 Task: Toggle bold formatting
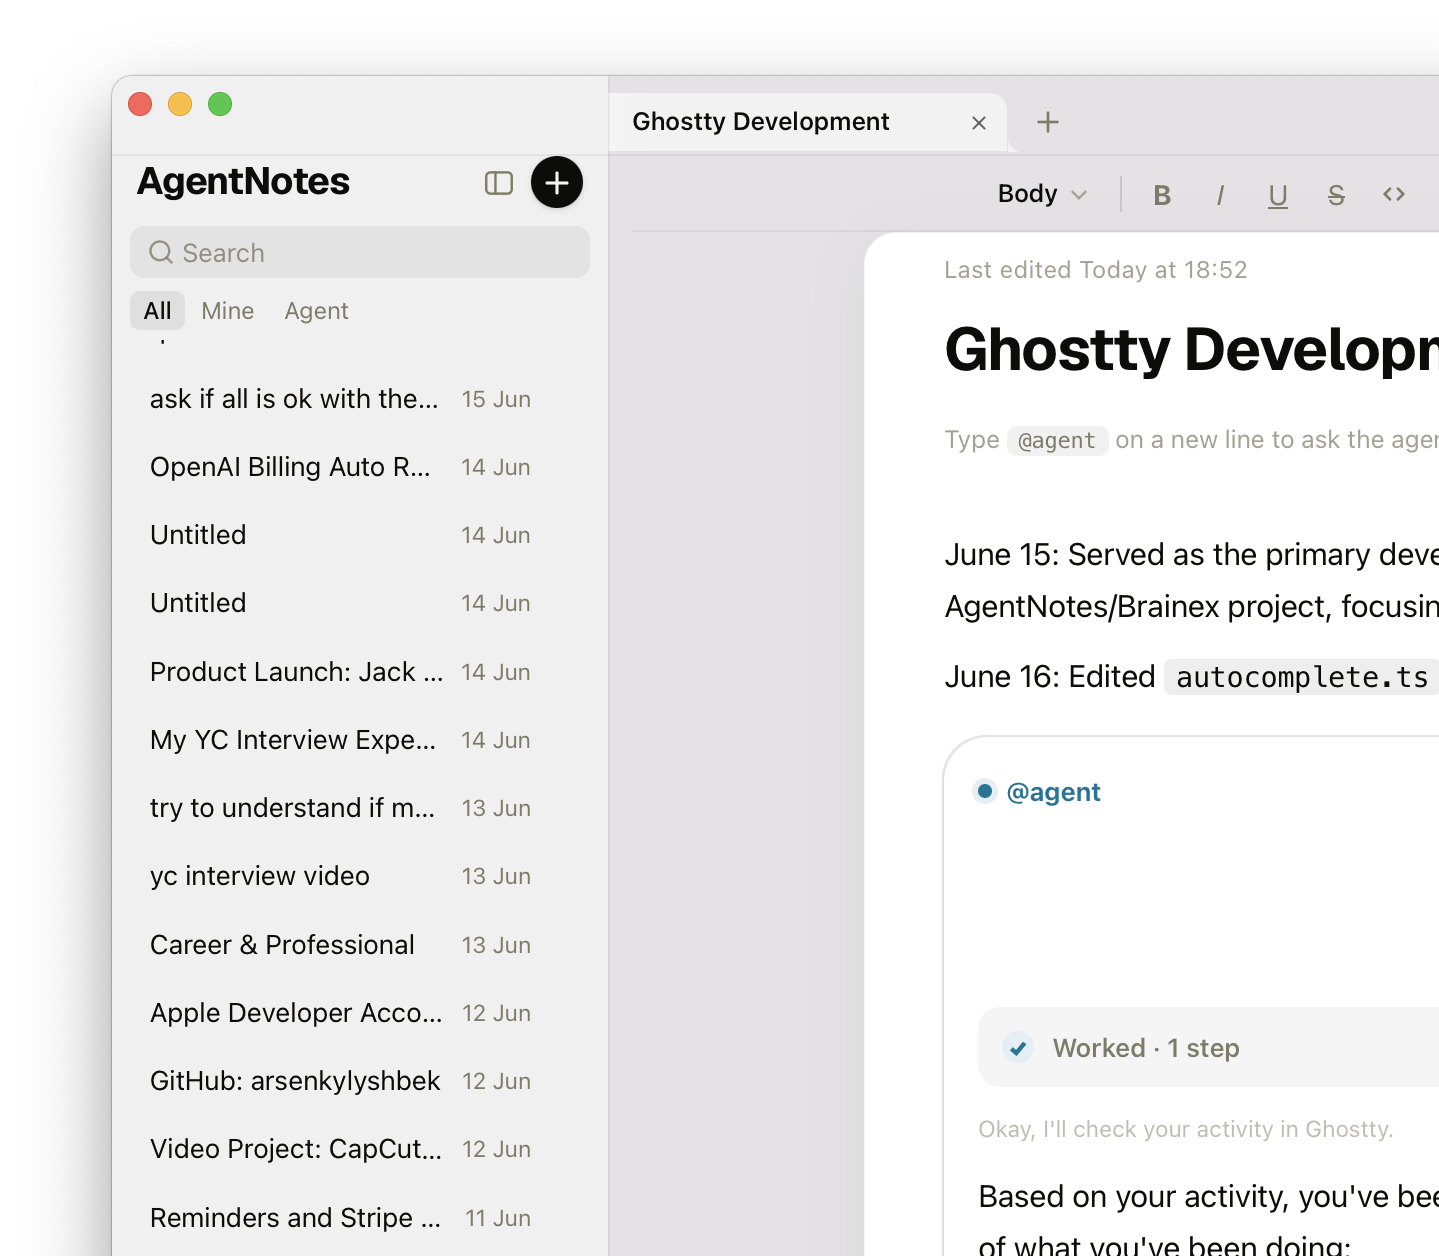point(1162,195)
